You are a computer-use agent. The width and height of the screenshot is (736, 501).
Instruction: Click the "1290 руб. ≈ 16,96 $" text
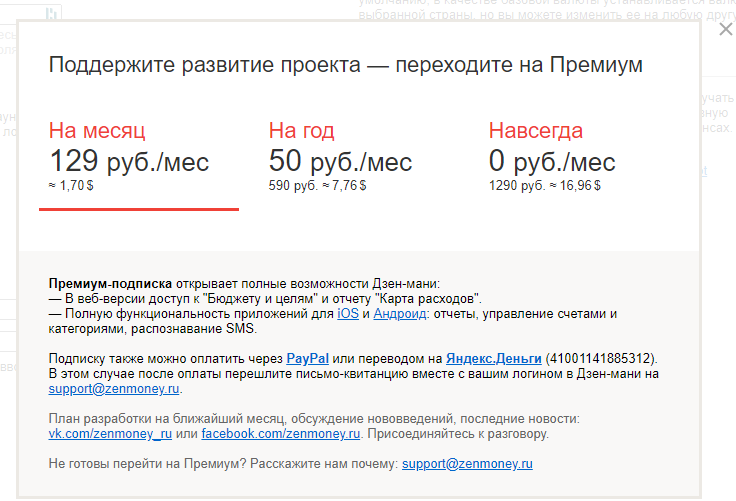click(544, 185)
